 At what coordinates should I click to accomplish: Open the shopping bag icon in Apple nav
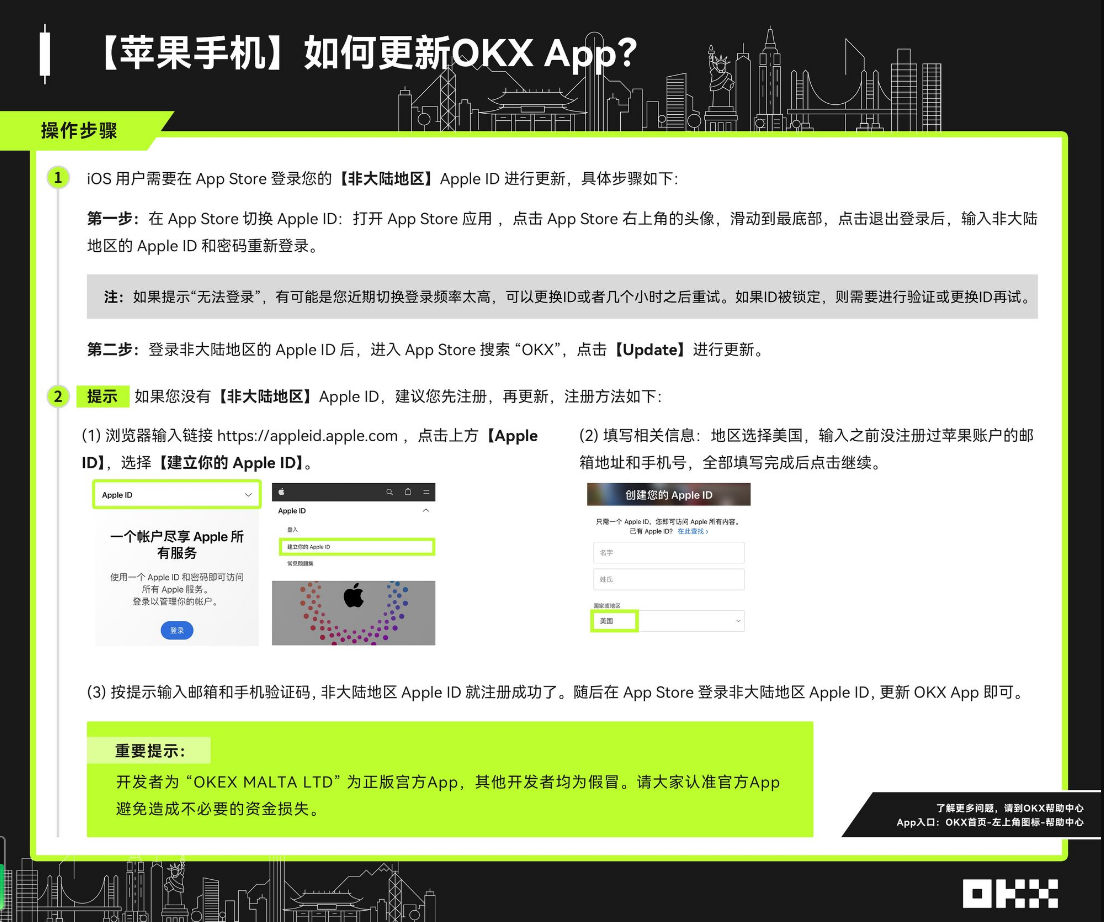tap(408, 492)
